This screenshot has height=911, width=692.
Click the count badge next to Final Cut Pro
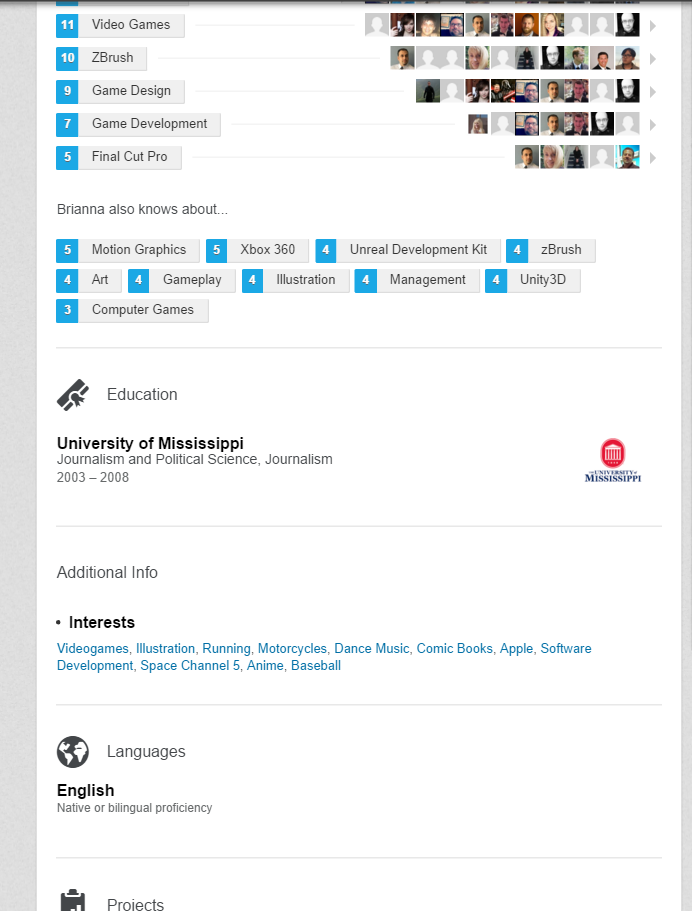point(67,157)
